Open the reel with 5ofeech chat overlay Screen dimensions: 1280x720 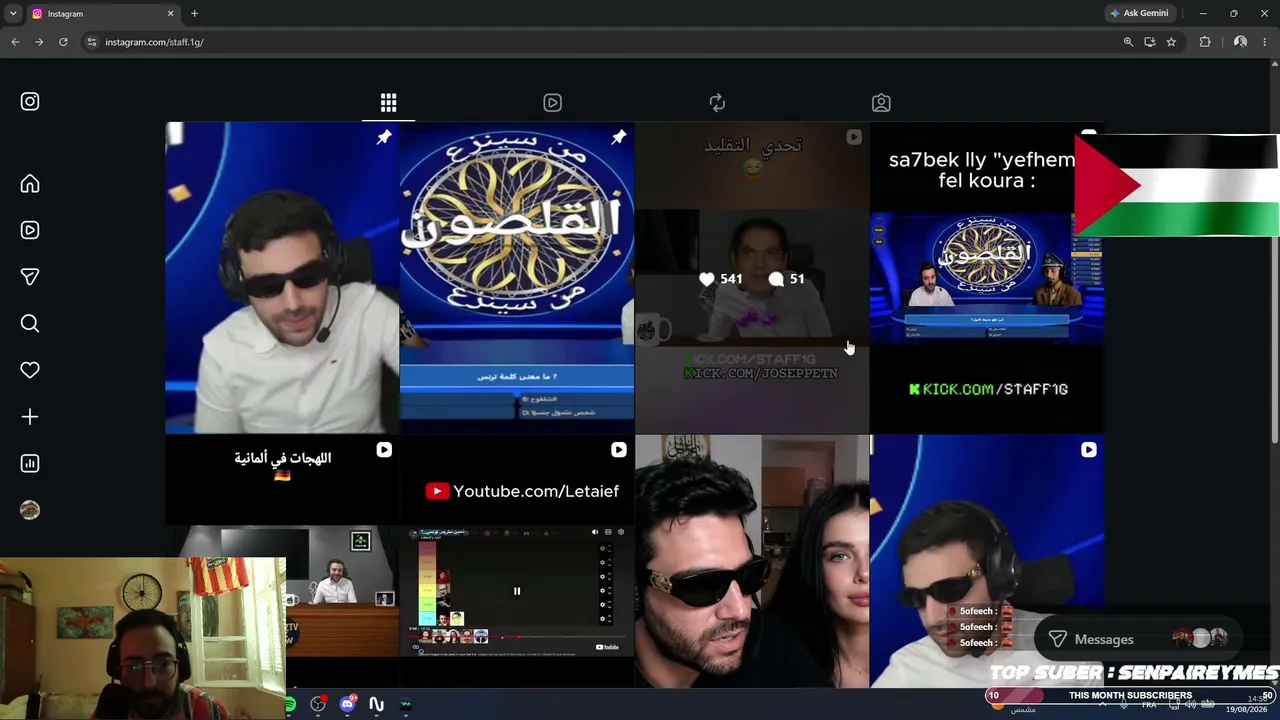(987, 561)
